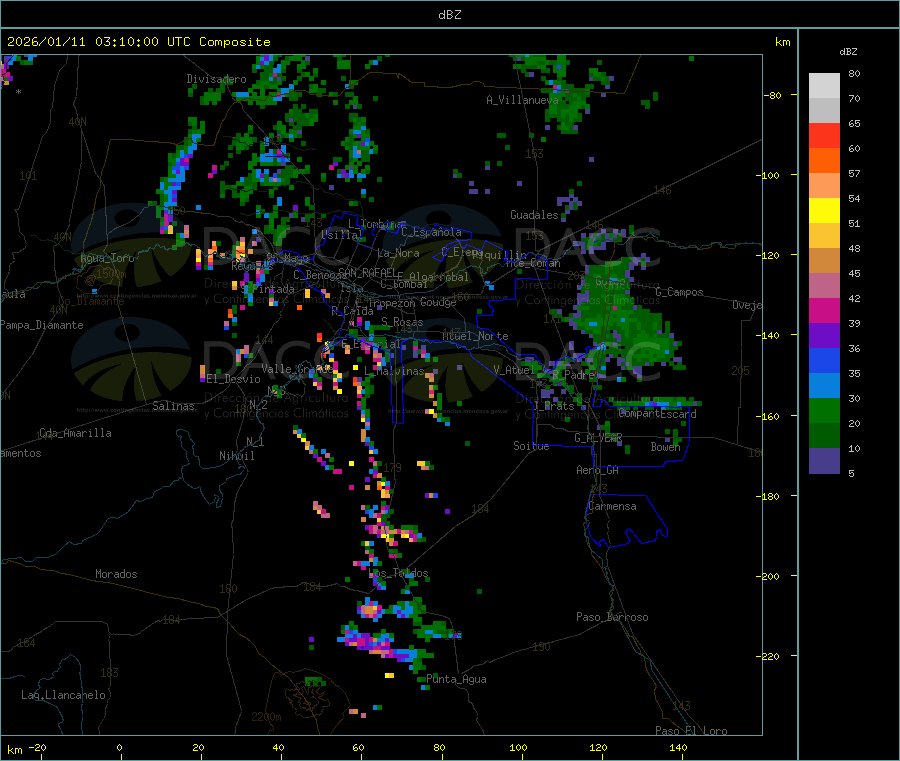This screenshot has height=761, width=900.
Task: Click the Cda_Amarilla label
Action: (x=75, y=433)
